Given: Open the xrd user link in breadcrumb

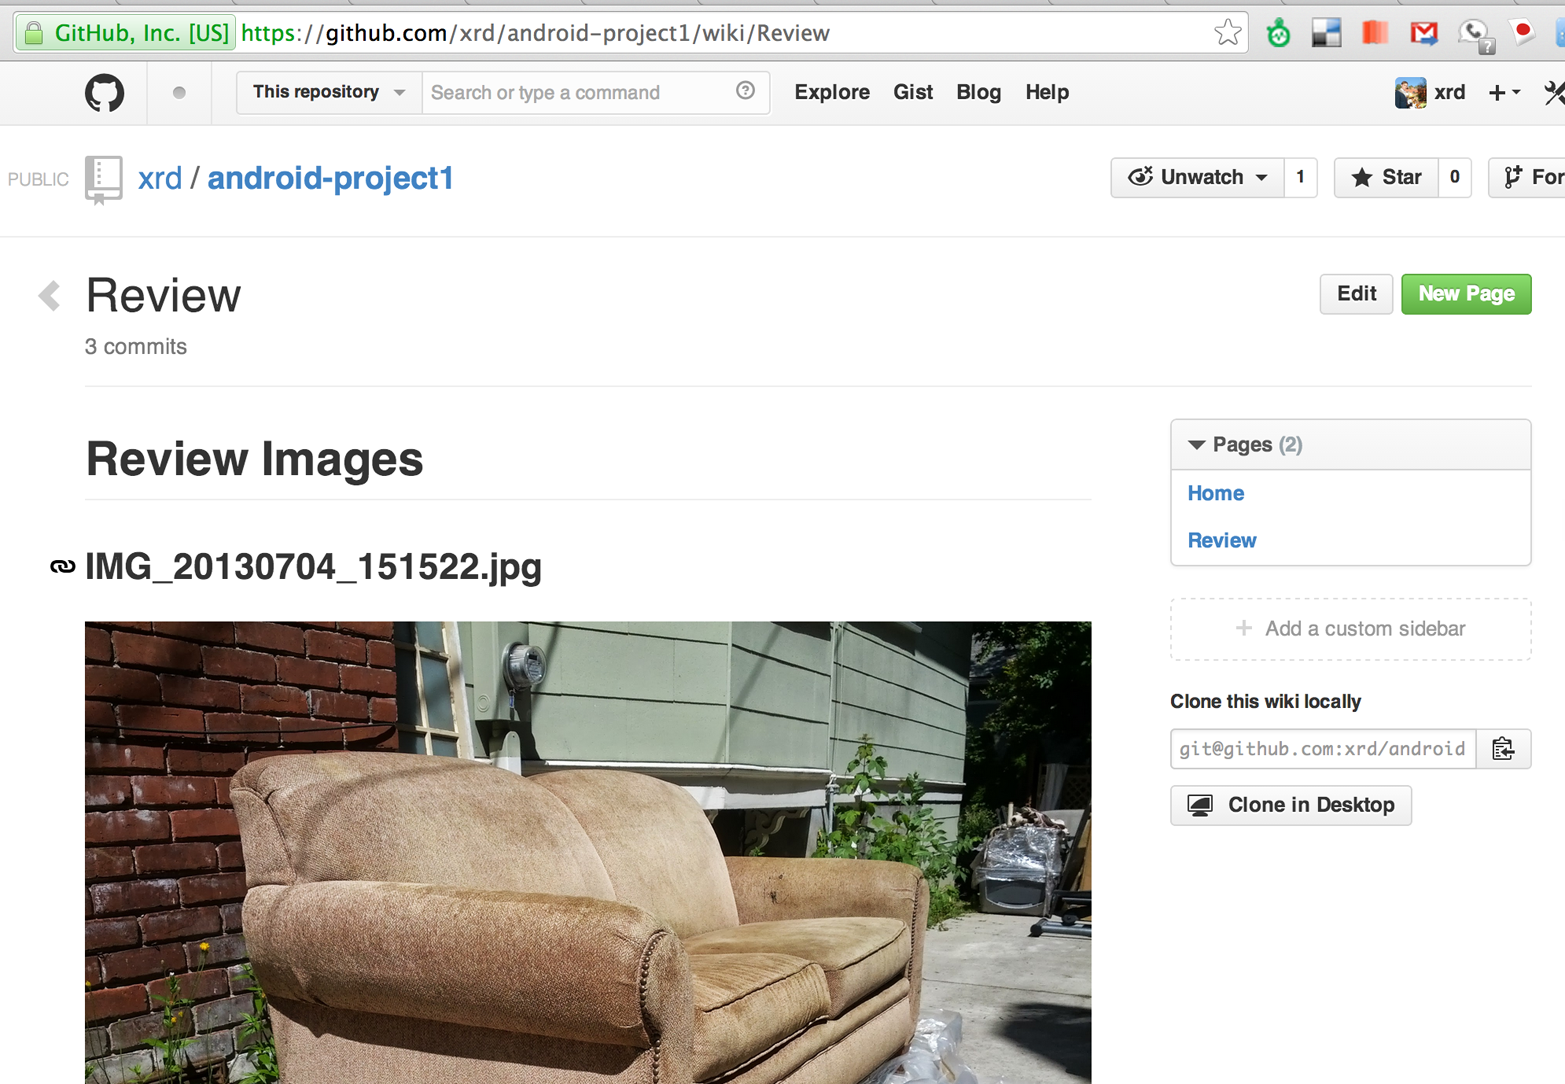Looking at the screenshot, I should [160, 178].
